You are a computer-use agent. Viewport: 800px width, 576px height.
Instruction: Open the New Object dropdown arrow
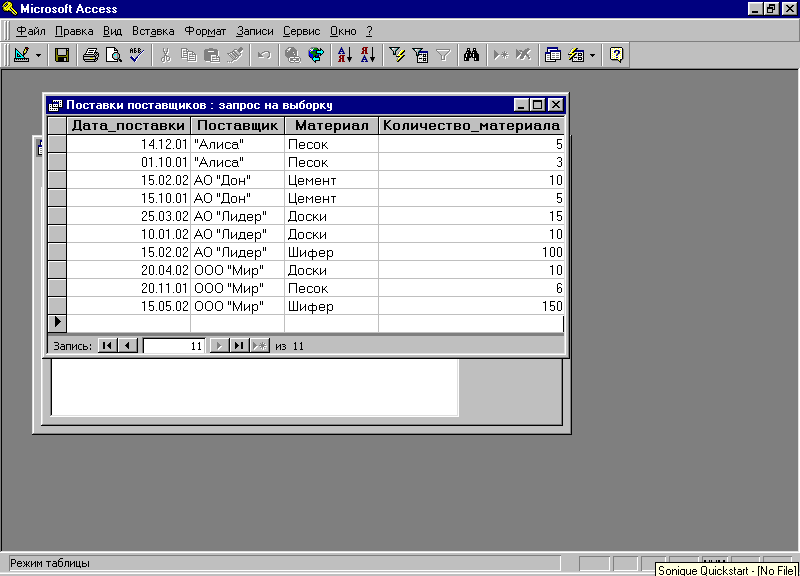[592, 55]
